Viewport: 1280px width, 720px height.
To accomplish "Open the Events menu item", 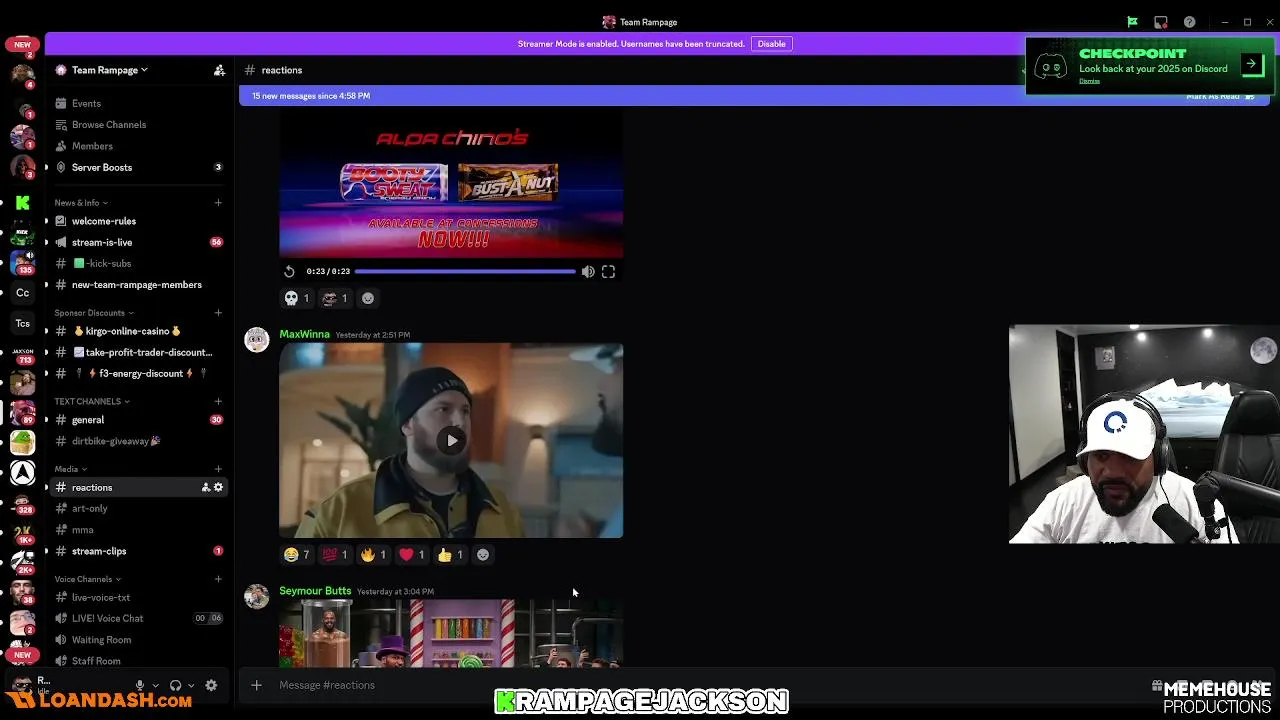I will [x=138, y=103].
